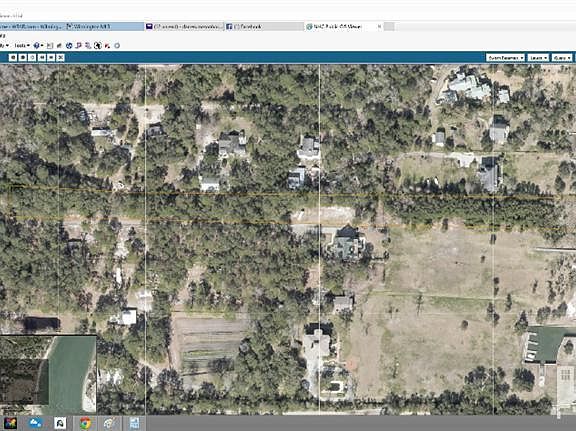Image resolution: width=576 pixels, height=431 pixels.
Task: Click the purple note icon after the blue globe
Action: tap(78, 46)
